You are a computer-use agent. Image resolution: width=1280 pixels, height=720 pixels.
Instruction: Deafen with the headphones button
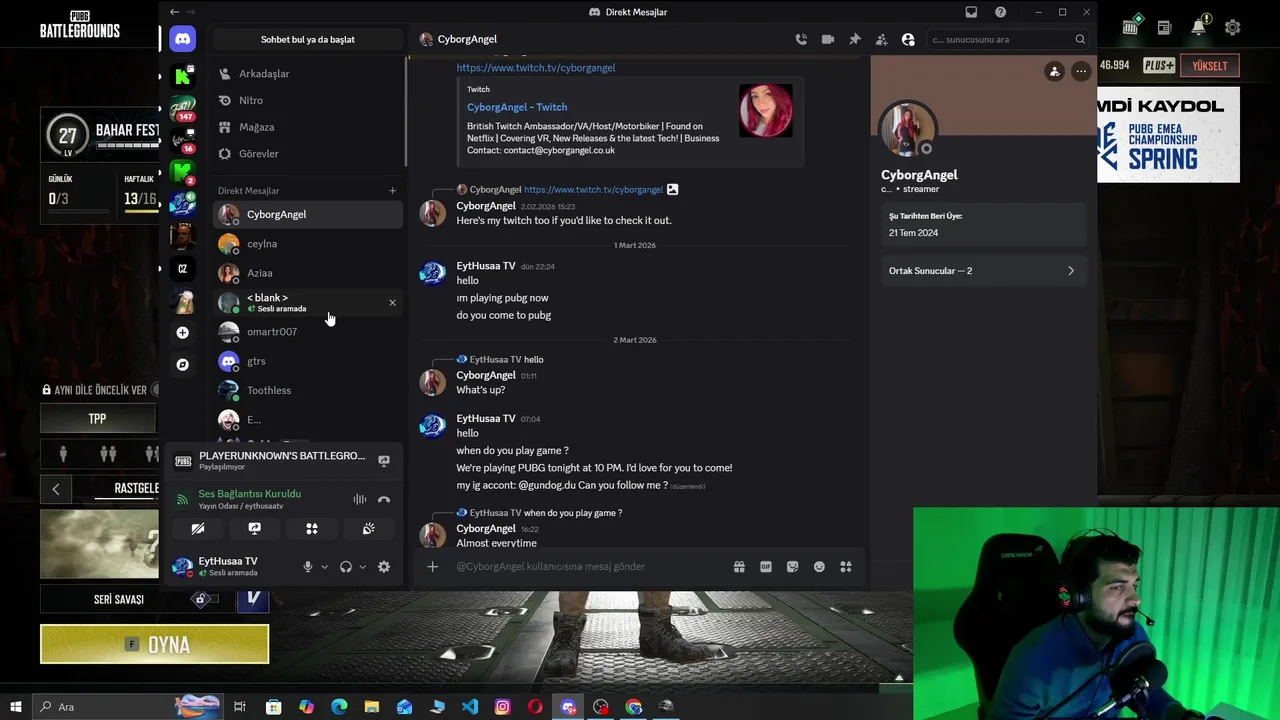tap(346, 567)
